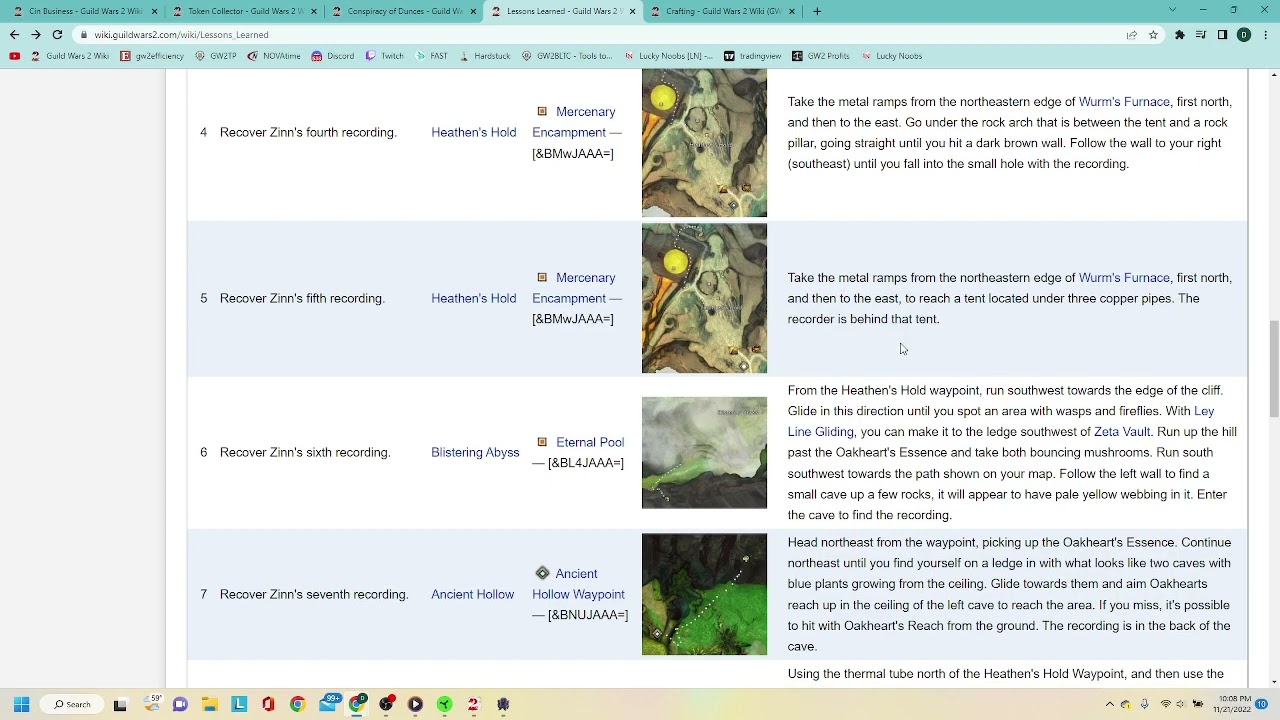Open Wurm's Furnace link in row 4

pyautogui.click(x=1124, y=102)
